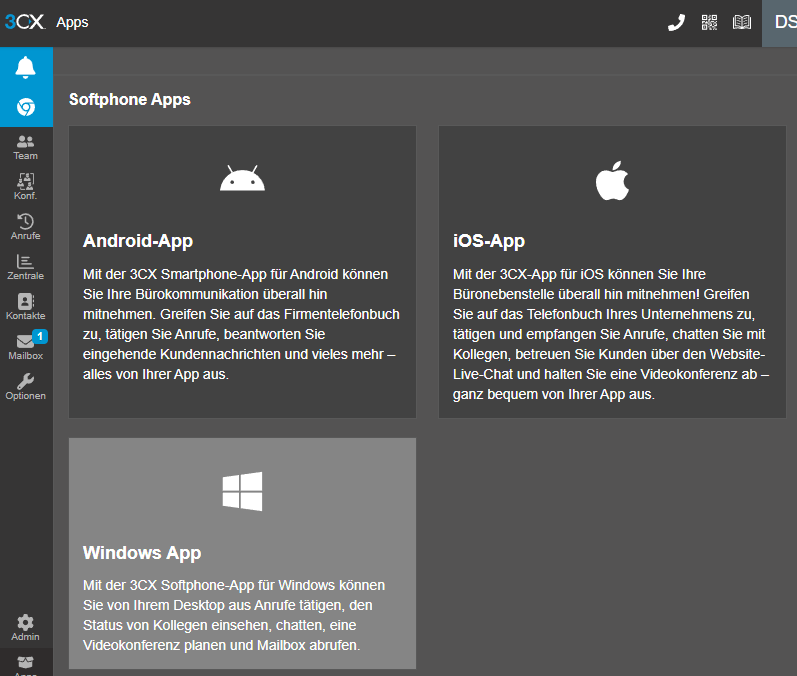797x676 pixels.
Task: Open Optionen settings wrench
Action: [x=25, y=386]
